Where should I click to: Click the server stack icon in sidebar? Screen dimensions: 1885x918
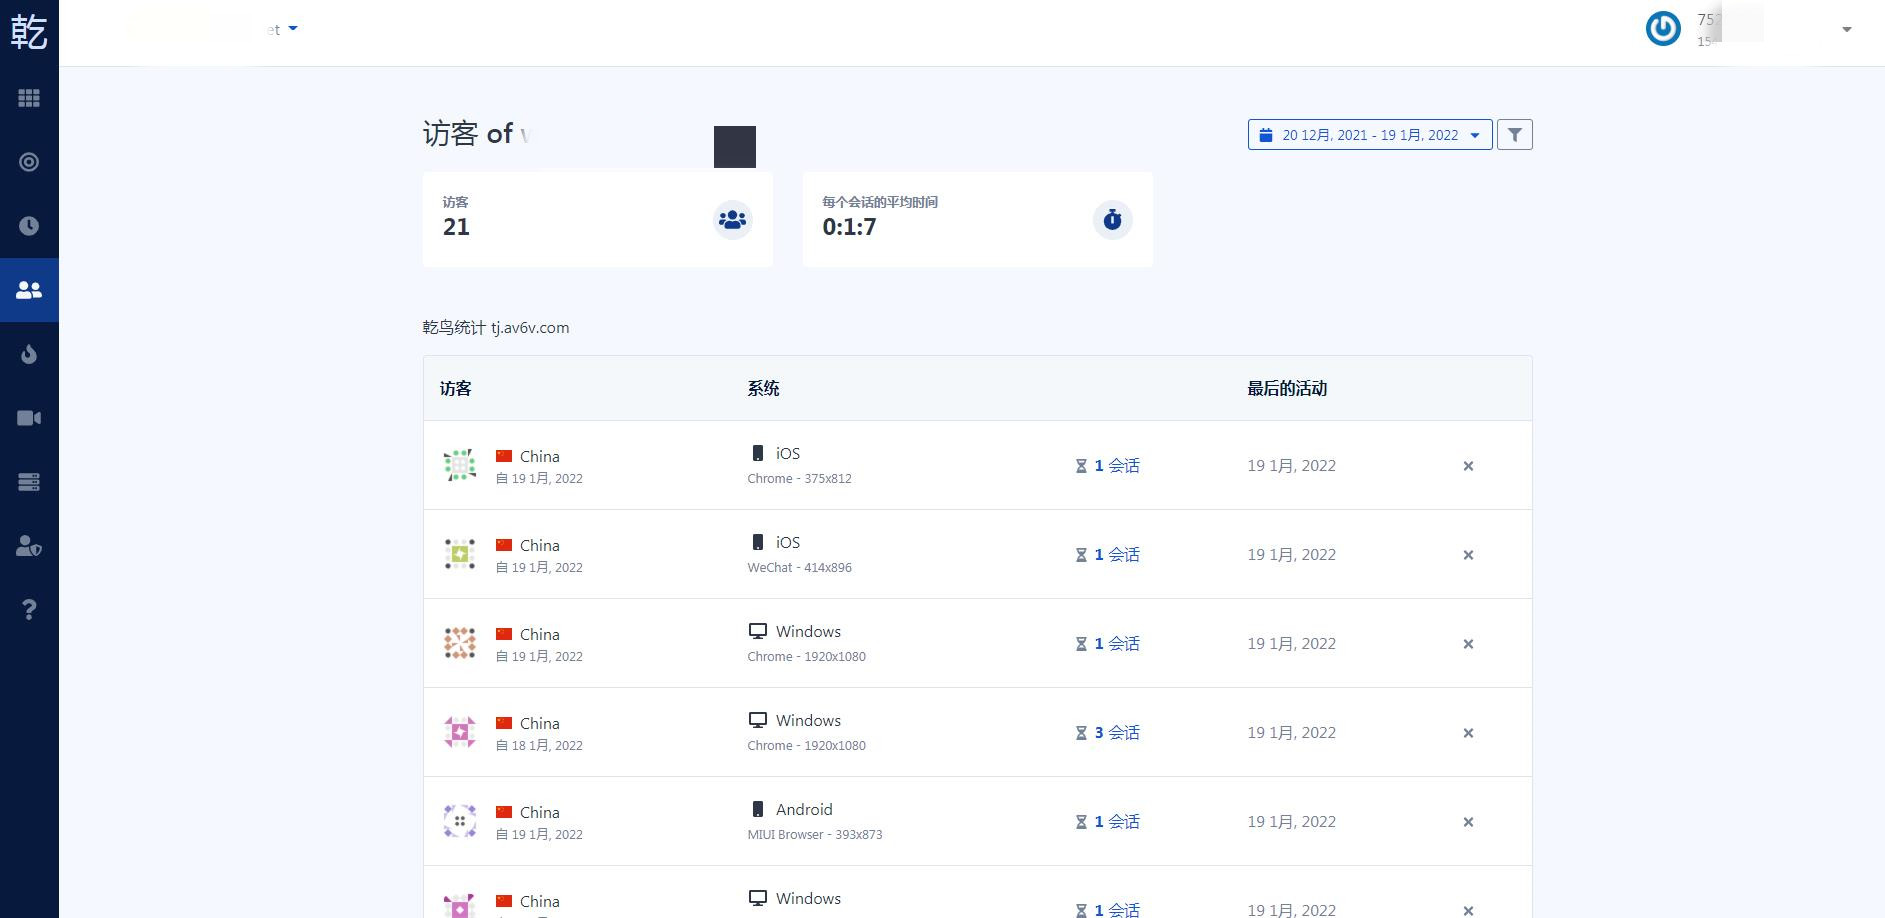[x=29, y=482]
